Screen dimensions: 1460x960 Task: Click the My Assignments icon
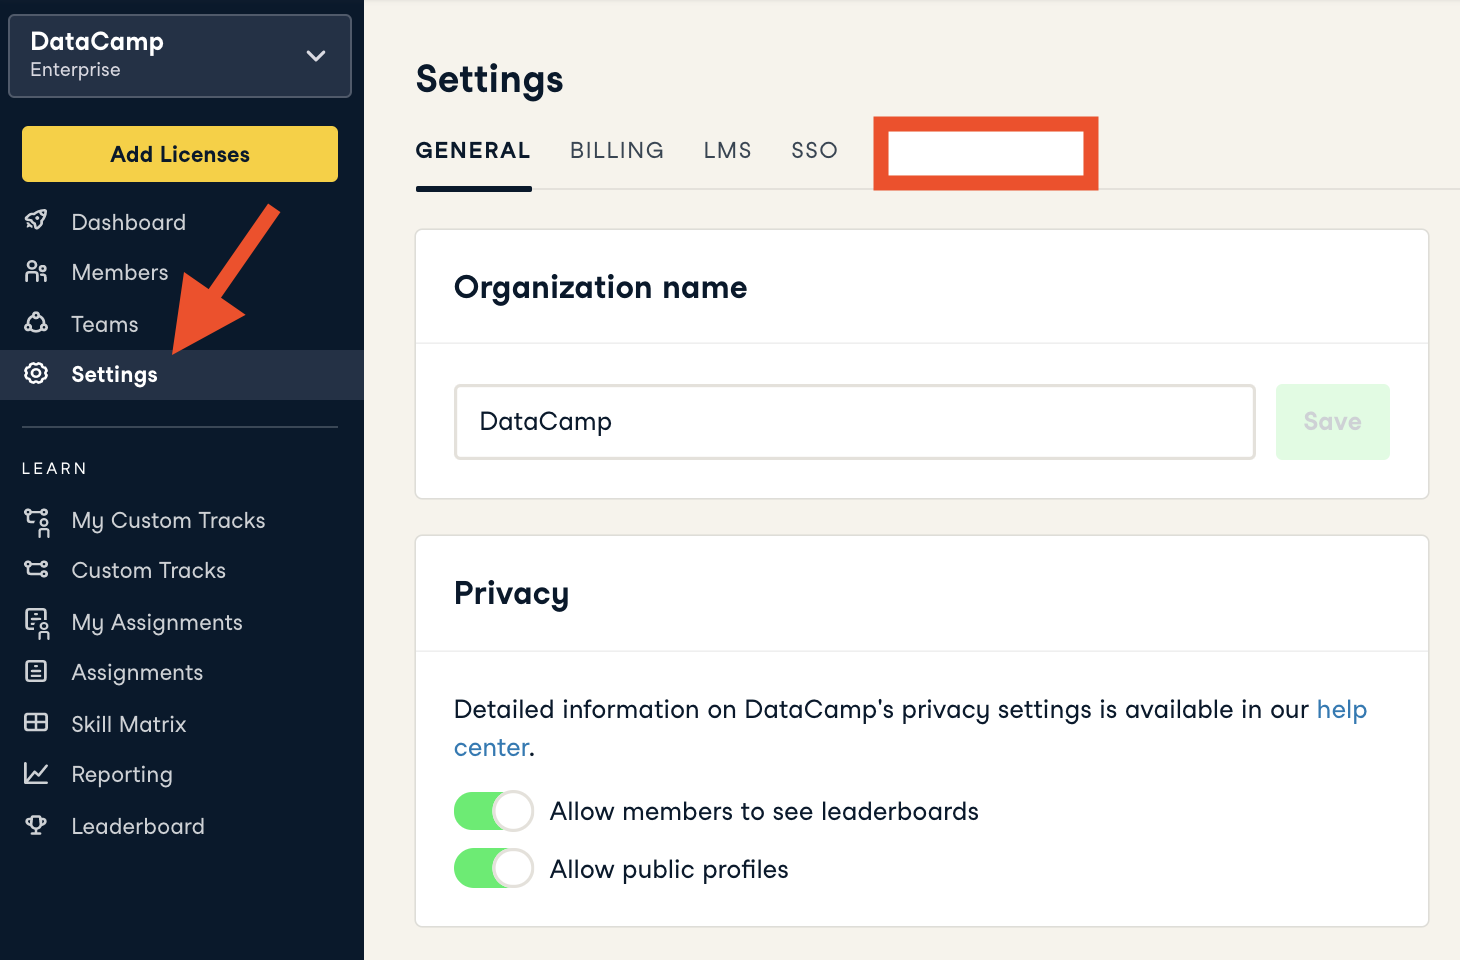click(x=37, y=623)
